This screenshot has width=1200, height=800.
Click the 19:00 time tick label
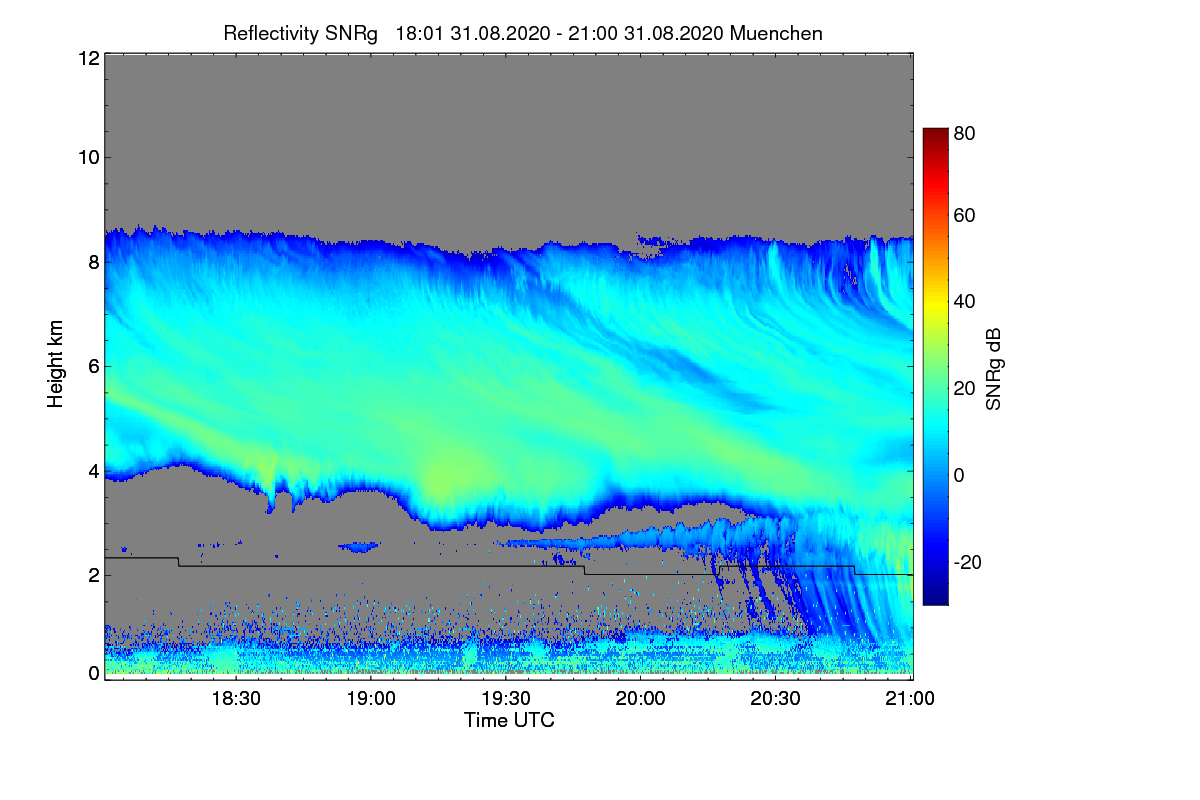tap(372, 699)
